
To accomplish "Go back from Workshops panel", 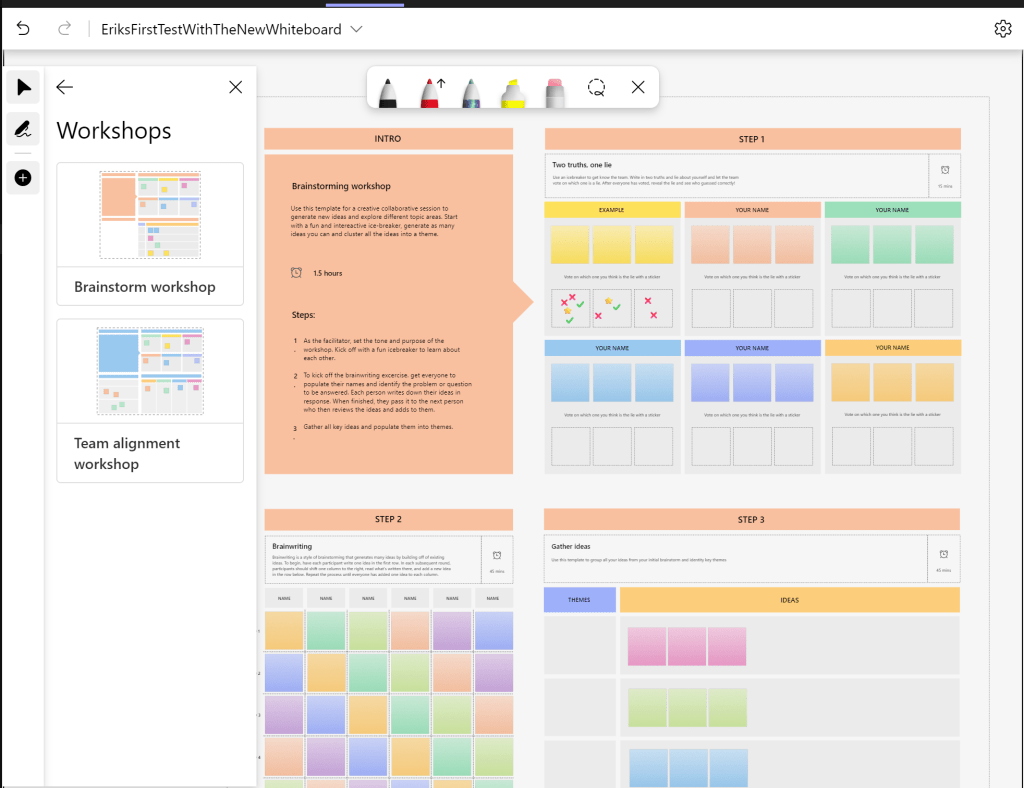I will click(x=65, y=88).
